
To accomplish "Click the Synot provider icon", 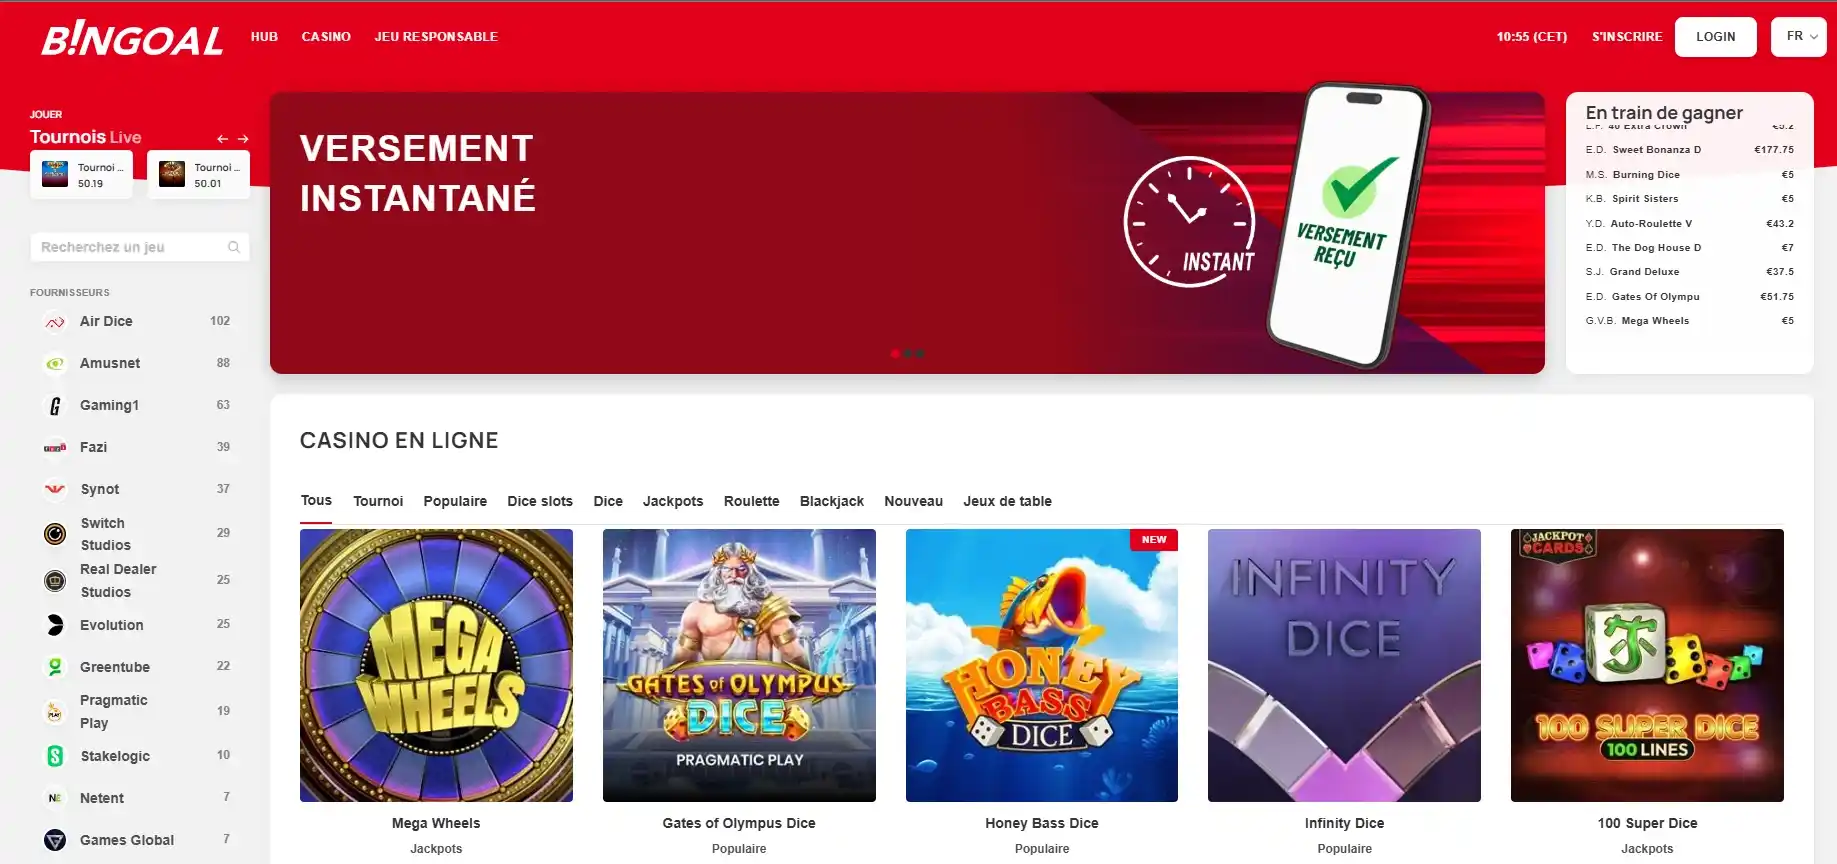I will [55, 490].
